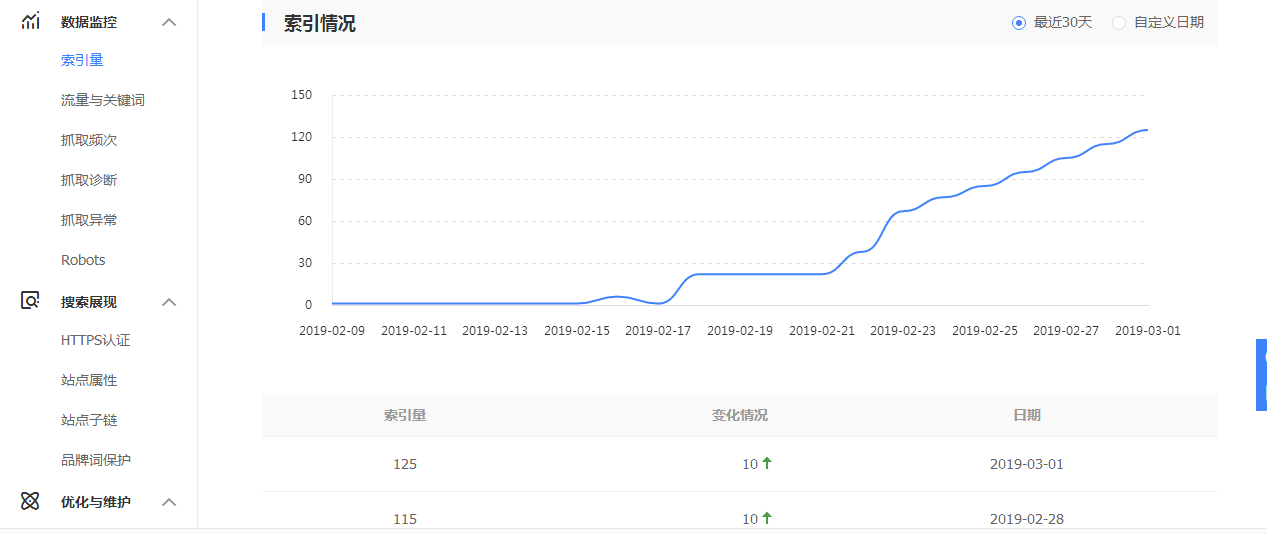This screenshot has width=1267, height=534.
Task: Click the 搜索展现 magnifier icon
Action: click(x=31, y=300)
